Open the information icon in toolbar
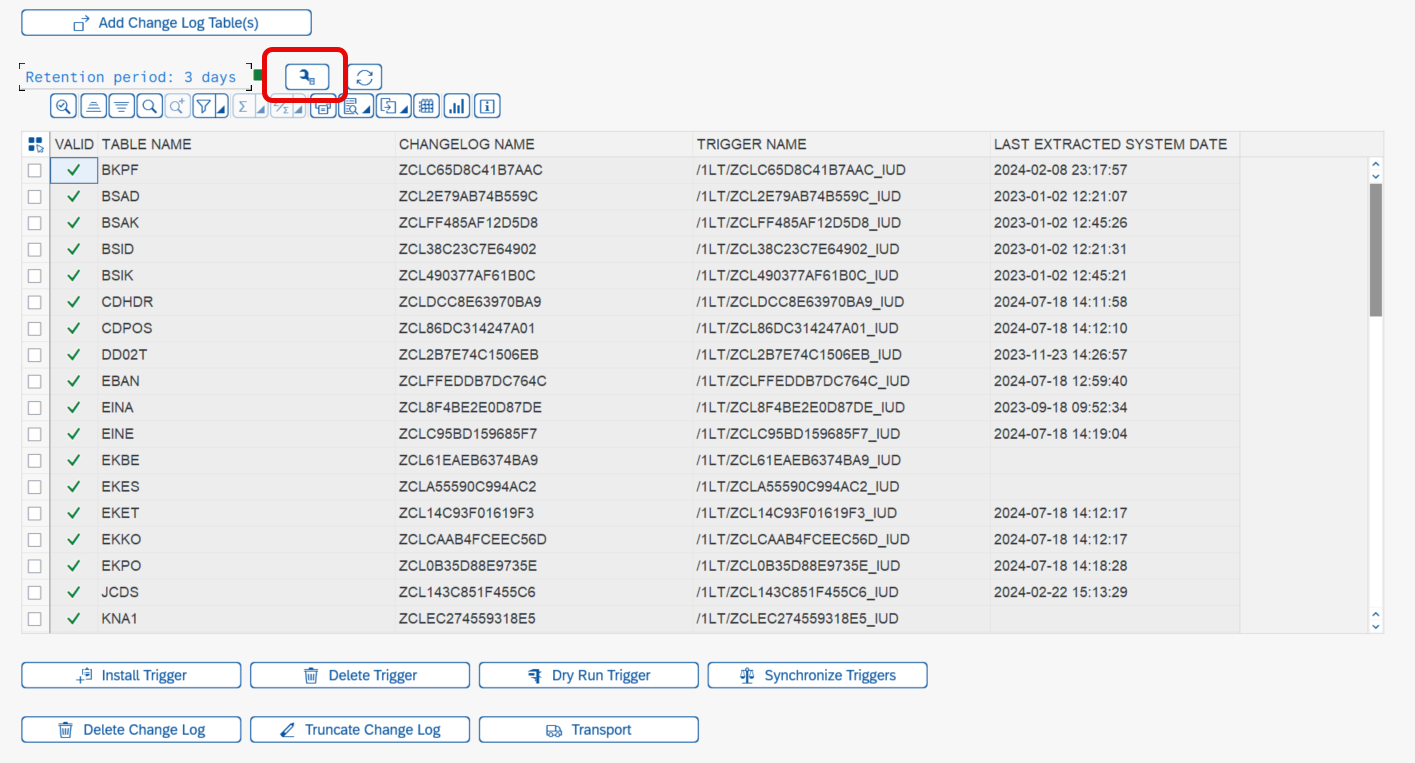 pos(487,106)
